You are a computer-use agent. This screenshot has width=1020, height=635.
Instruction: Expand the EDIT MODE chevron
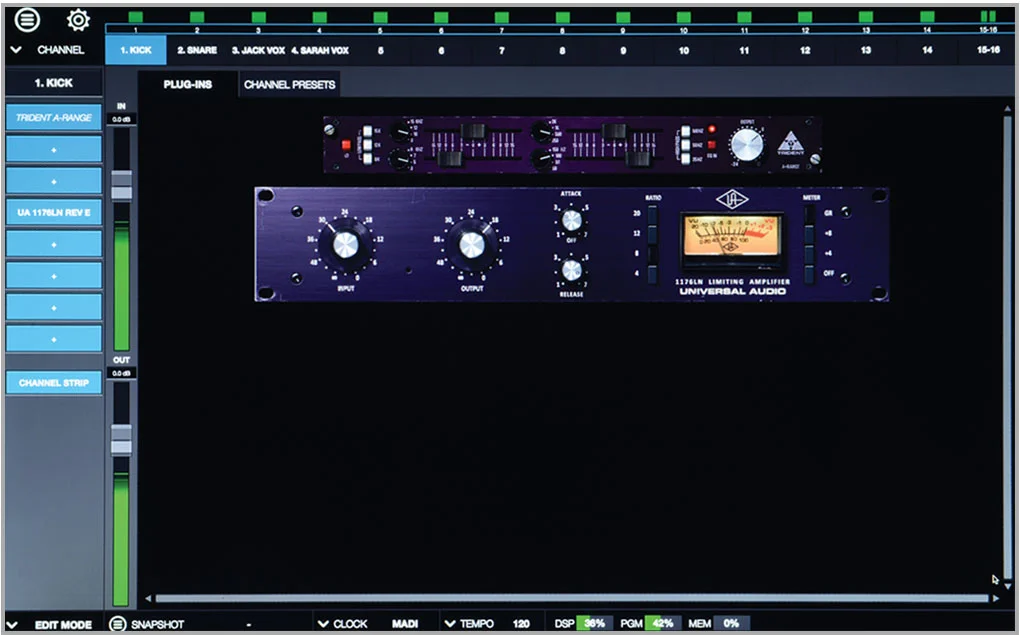tap(12, 625)
